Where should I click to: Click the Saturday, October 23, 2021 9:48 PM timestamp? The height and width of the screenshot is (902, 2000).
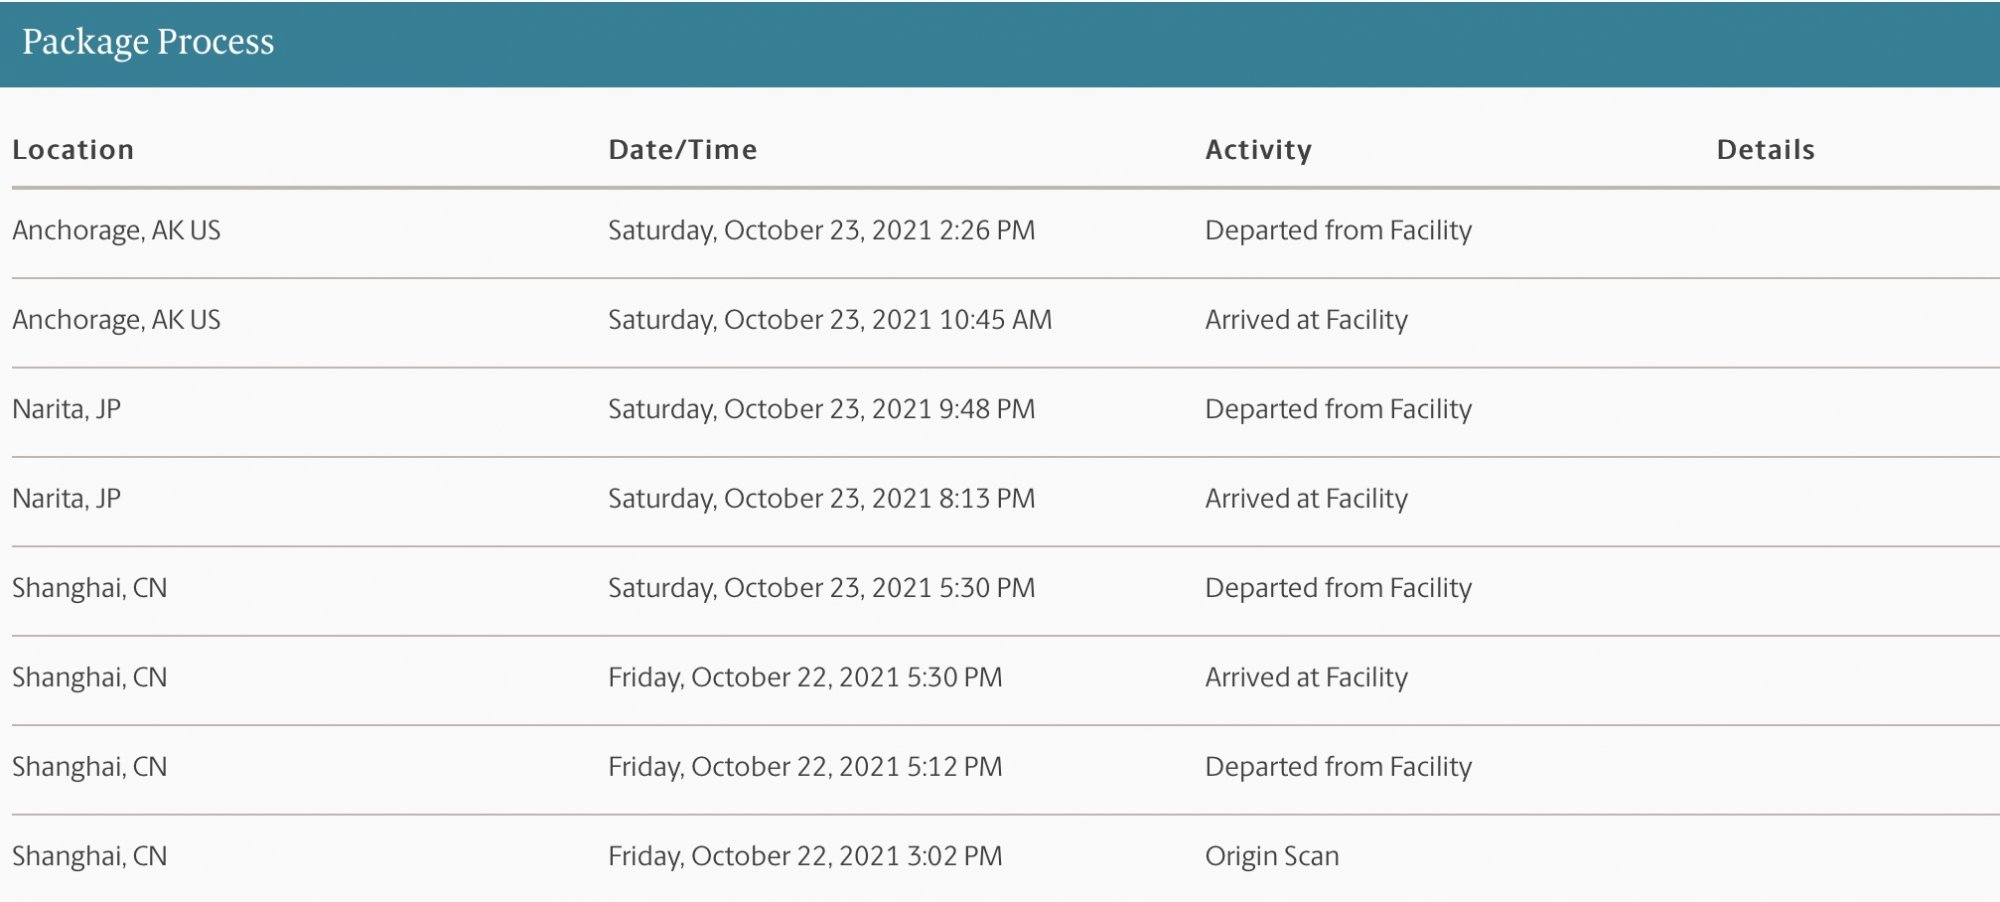click(821, 409)
